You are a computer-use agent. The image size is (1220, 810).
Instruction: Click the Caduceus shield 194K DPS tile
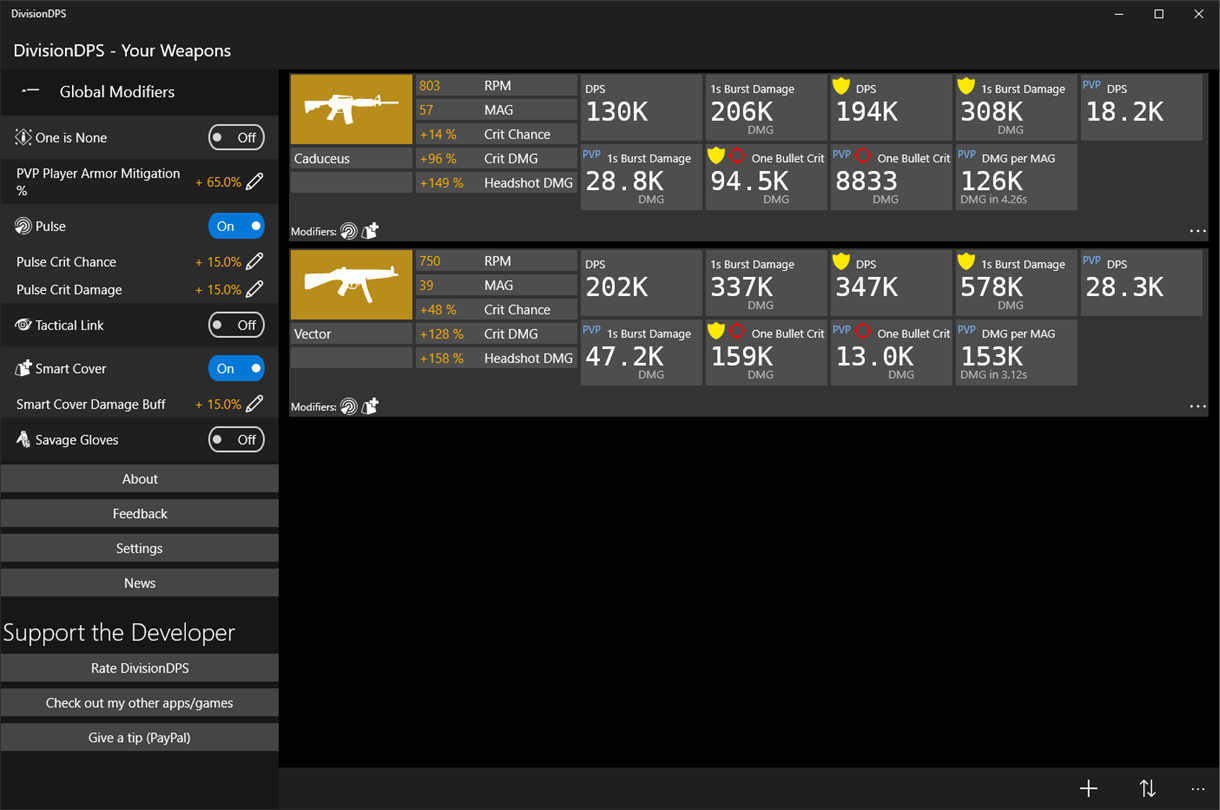[891, 107]
